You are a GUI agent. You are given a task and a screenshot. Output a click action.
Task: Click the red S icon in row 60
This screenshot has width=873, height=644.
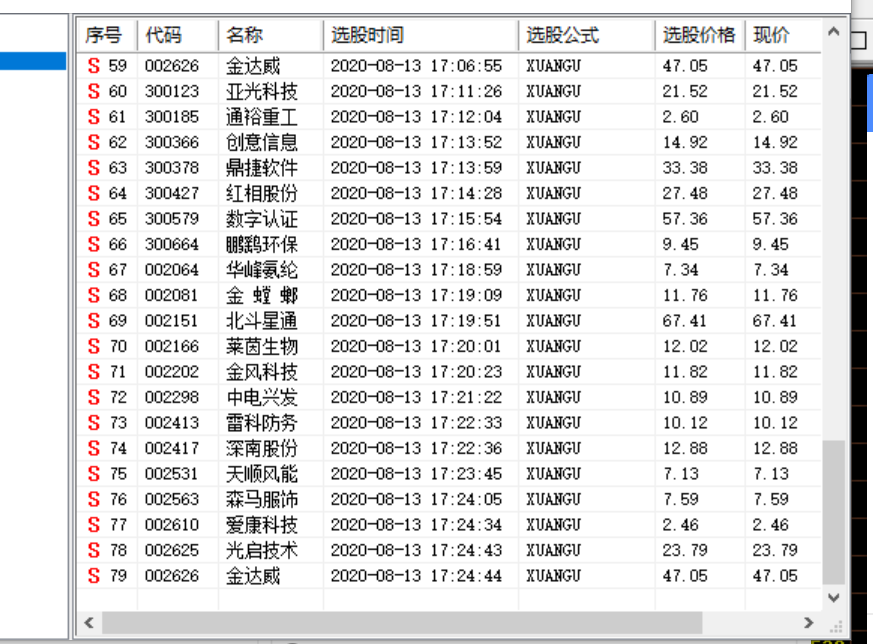pos(94,91)
